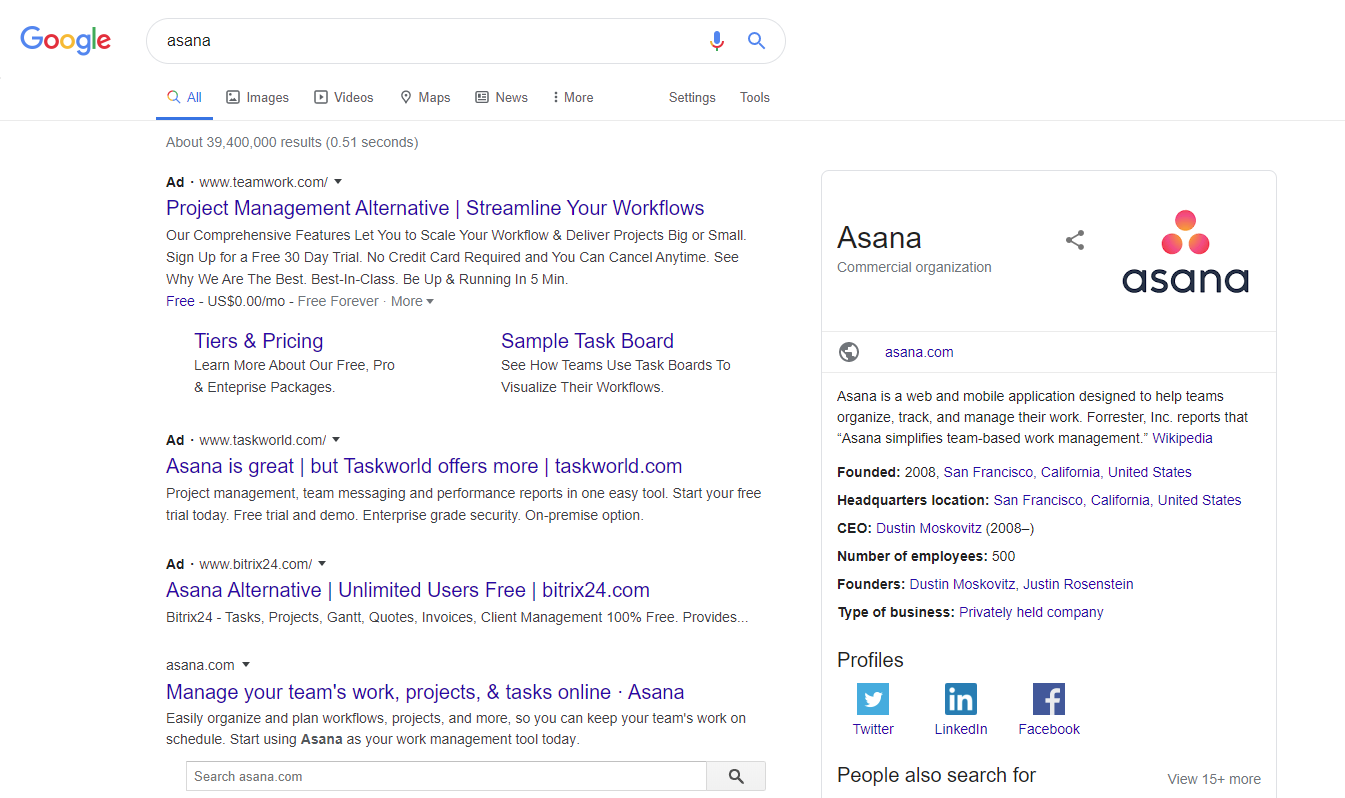Click the Google logo
Image resolution: width=1345 pixels, height=798 pixels.
point(66,40)
